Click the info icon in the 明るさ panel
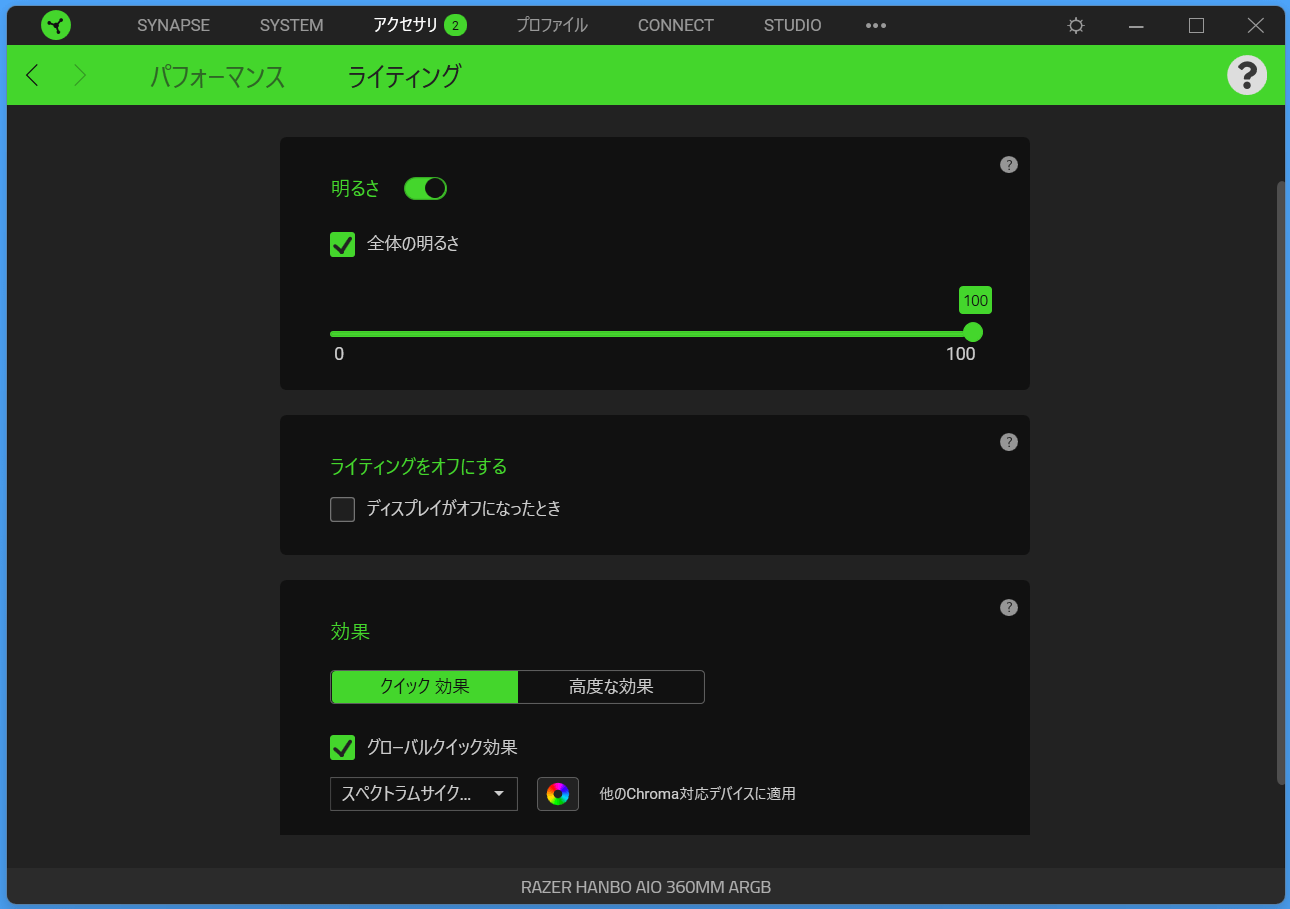Viewport: 1290px width, 909px height. [x=1009, y=165]
